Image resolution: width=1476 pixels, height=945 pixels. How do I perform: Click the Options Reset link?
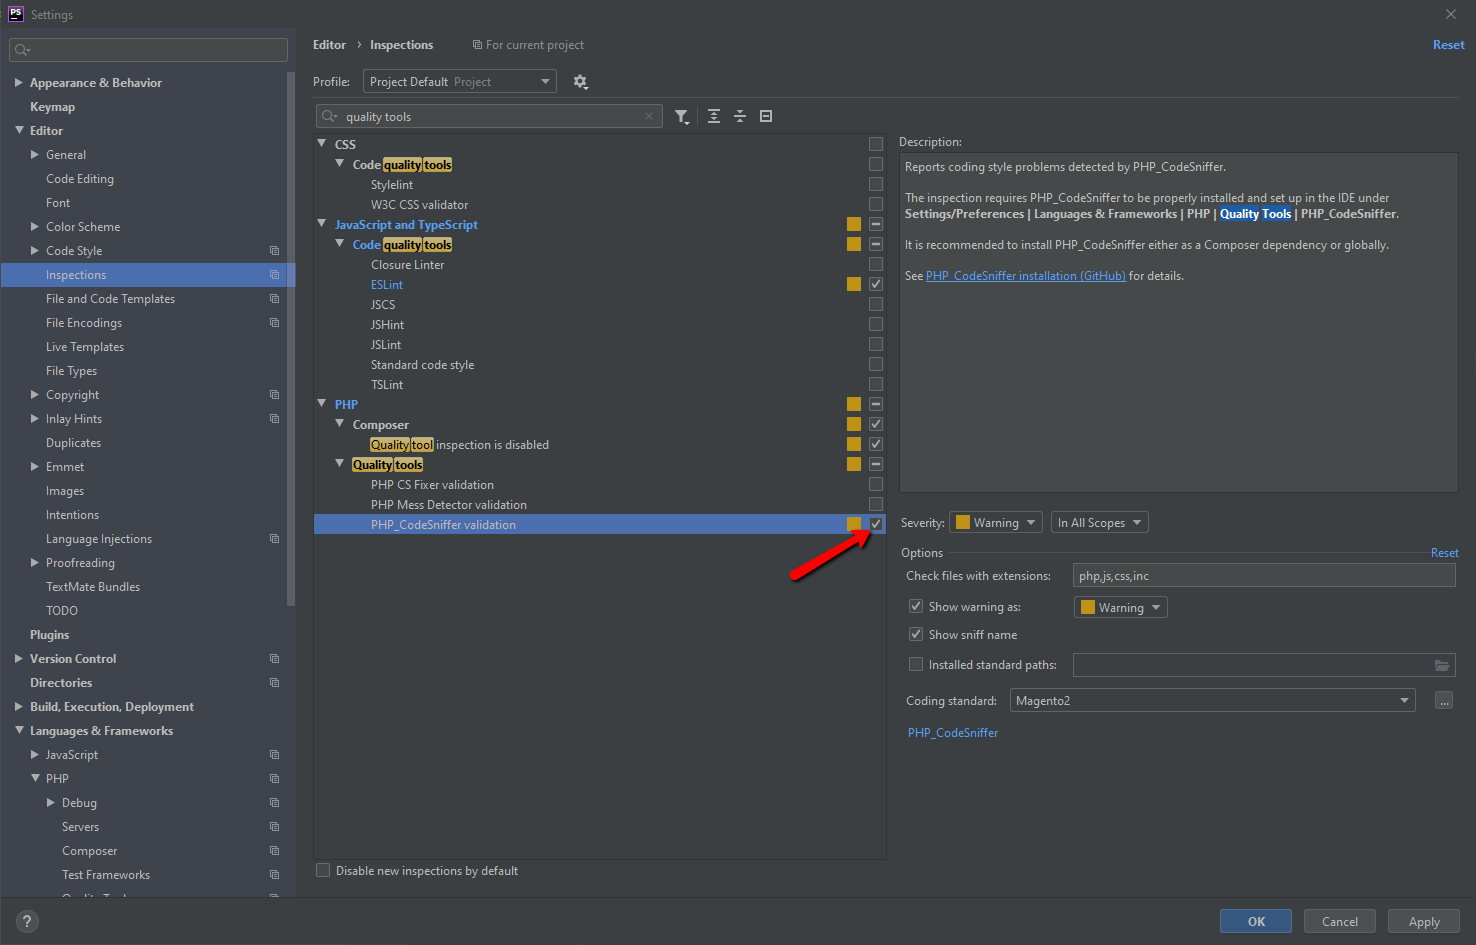click(x=1444, y=553)
